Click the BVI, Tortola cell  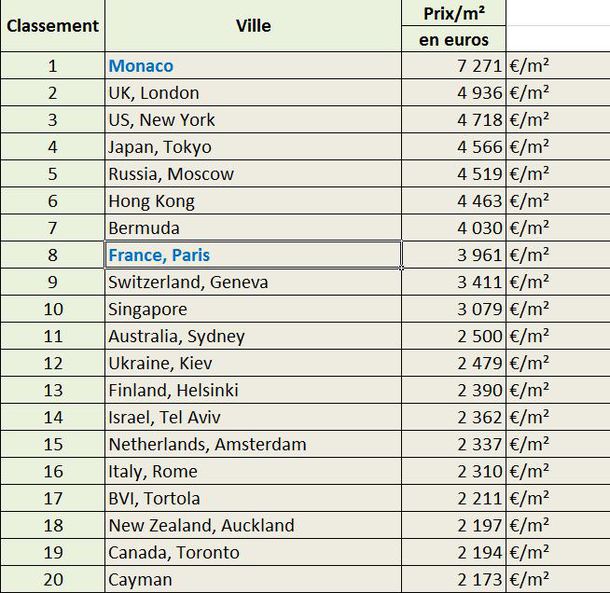pyautogui.click(x=253, y=498)
